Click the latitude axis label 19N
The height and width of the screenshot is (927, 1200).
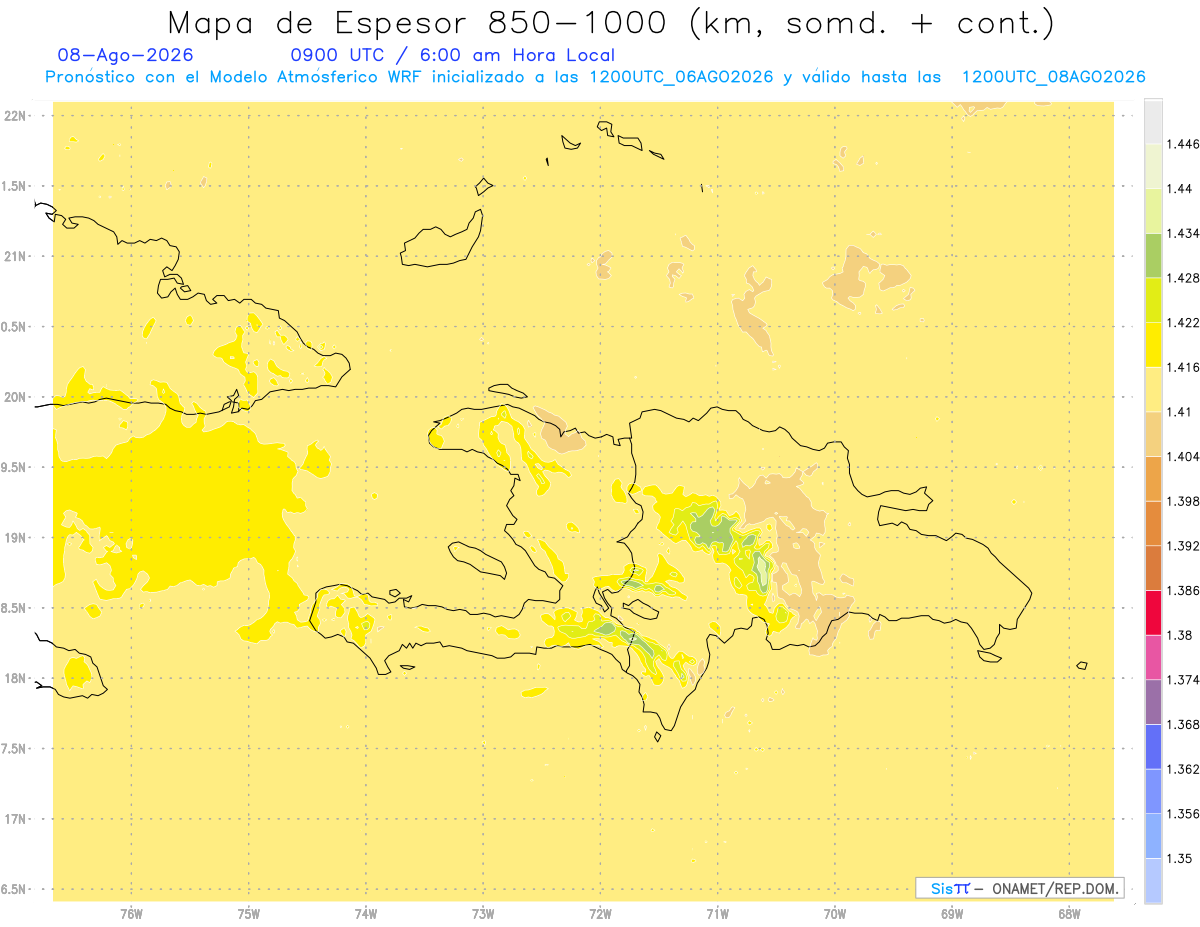(17, 538)
